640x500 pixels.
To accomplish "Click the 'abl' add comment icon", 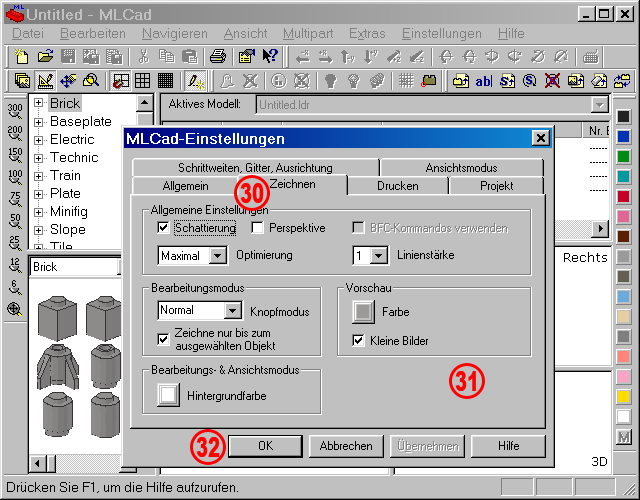I will coord(484,81).
